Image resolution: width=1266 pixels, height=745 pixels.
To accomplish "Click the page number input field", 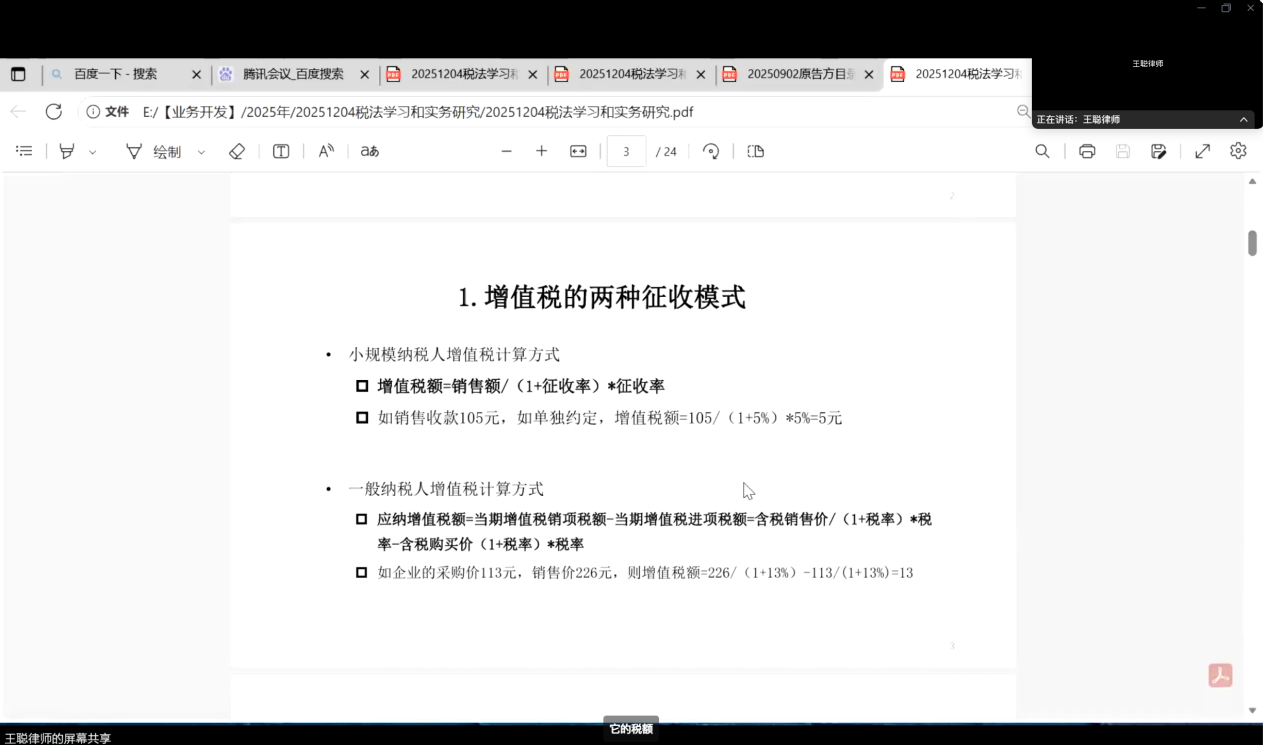I will [x=626, y=151].
